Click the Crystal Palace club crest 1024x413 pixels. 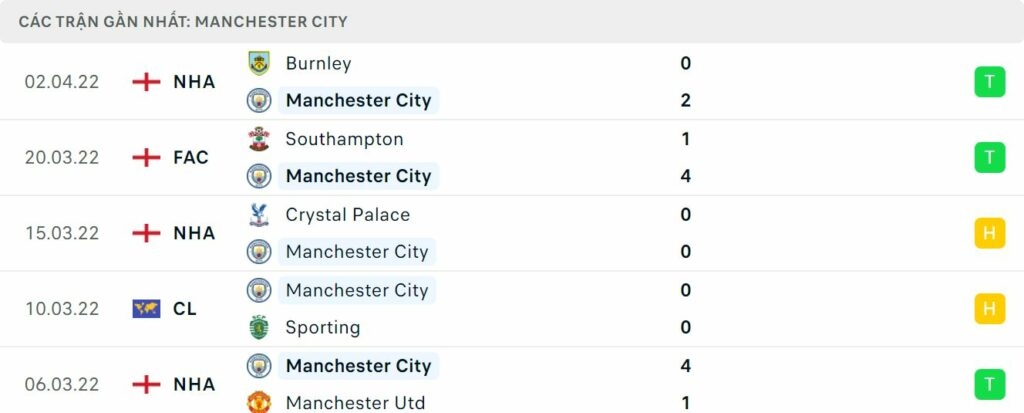(x=259, y=215)
